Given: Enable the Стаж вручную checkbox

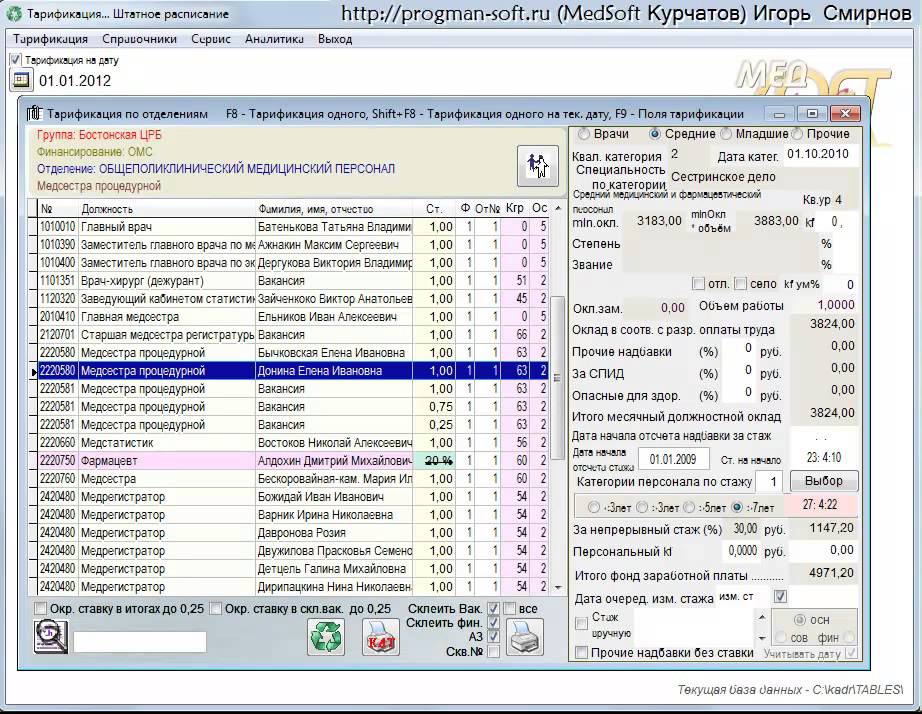Looking at the screenshot, I should tap(581, 623).
